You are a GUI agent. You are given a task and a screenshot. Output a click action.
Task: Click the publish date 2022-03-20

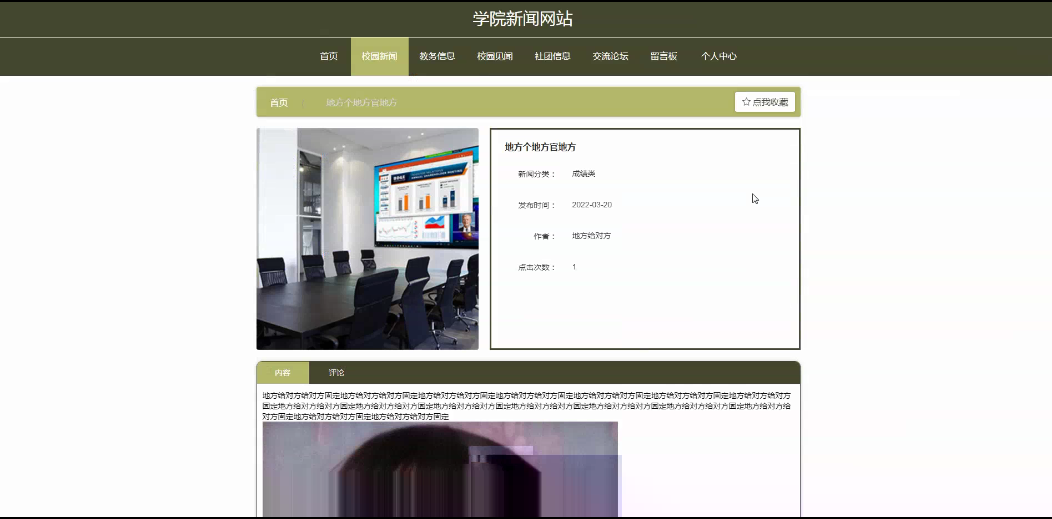[x=592, y=205]
